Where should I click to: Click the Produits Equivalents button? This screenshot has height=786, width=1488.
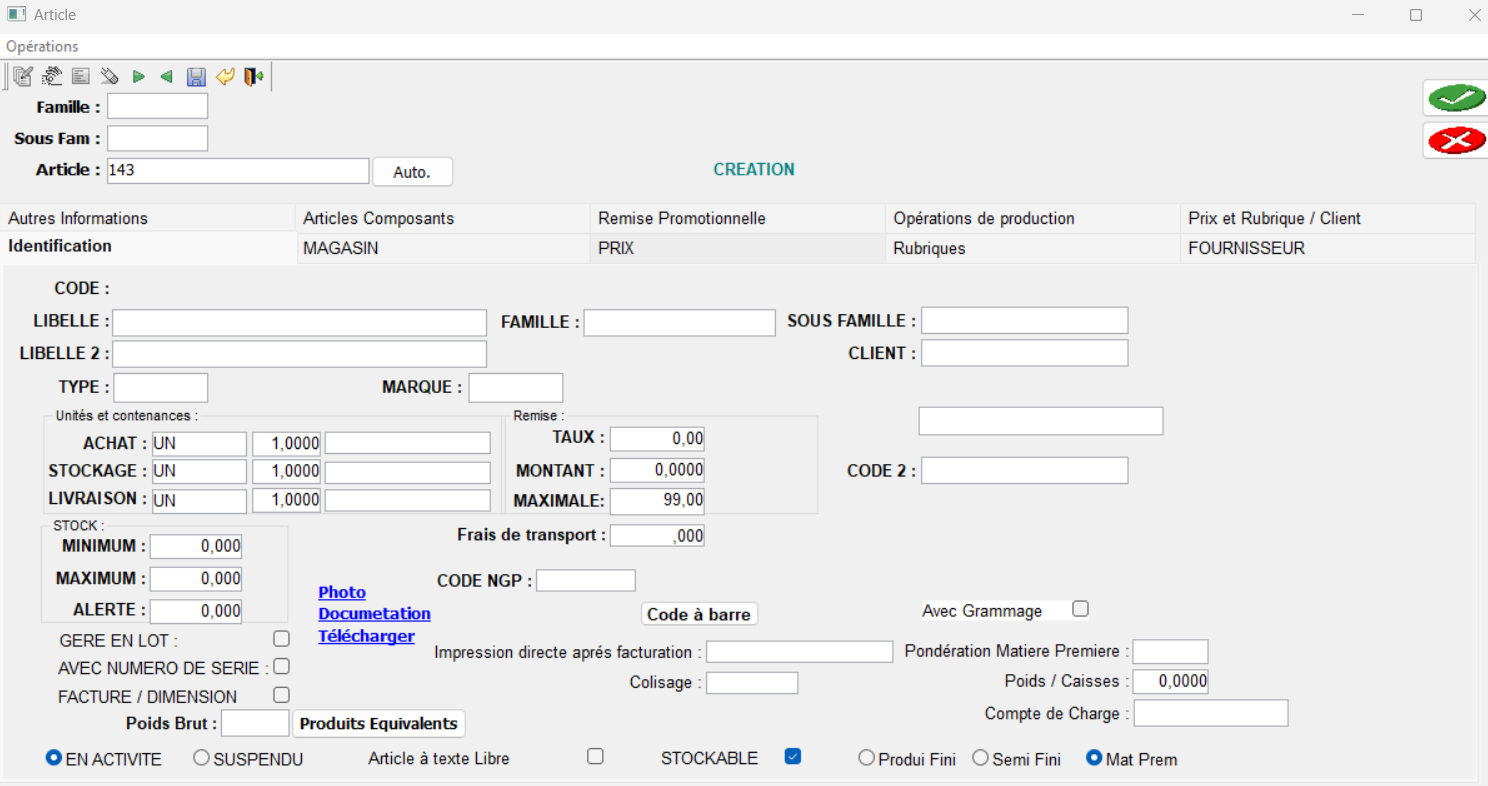[x=379, y=723]
